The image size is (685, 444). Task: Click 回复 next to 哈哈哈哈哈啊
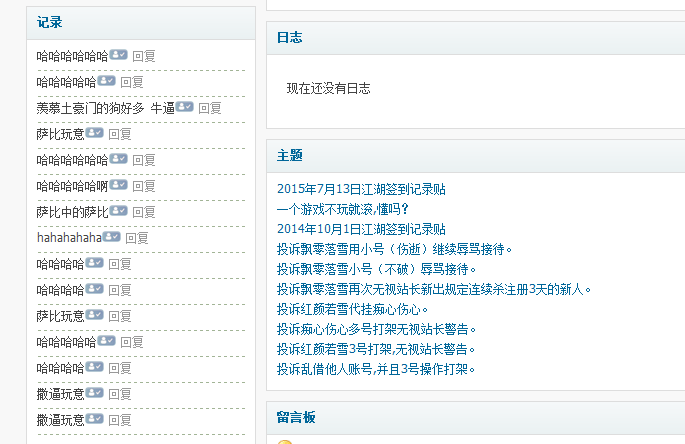[x=144, y=186]
